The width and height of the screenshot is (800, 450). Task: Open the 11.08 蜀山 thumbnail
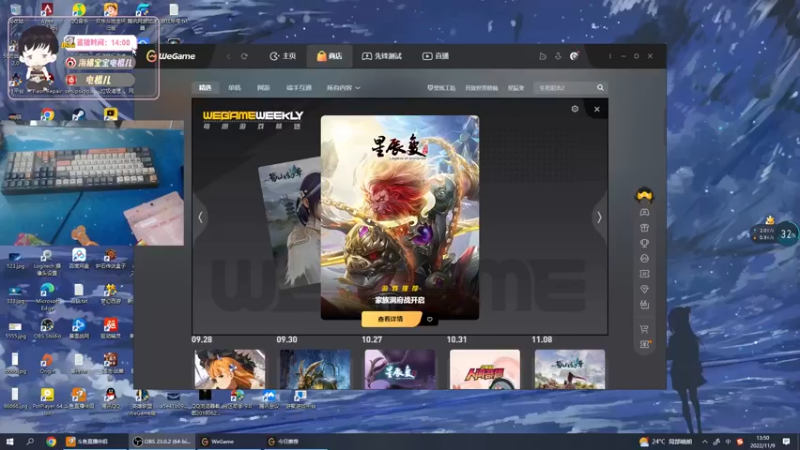pyautogui.click(x=570, y=369)
